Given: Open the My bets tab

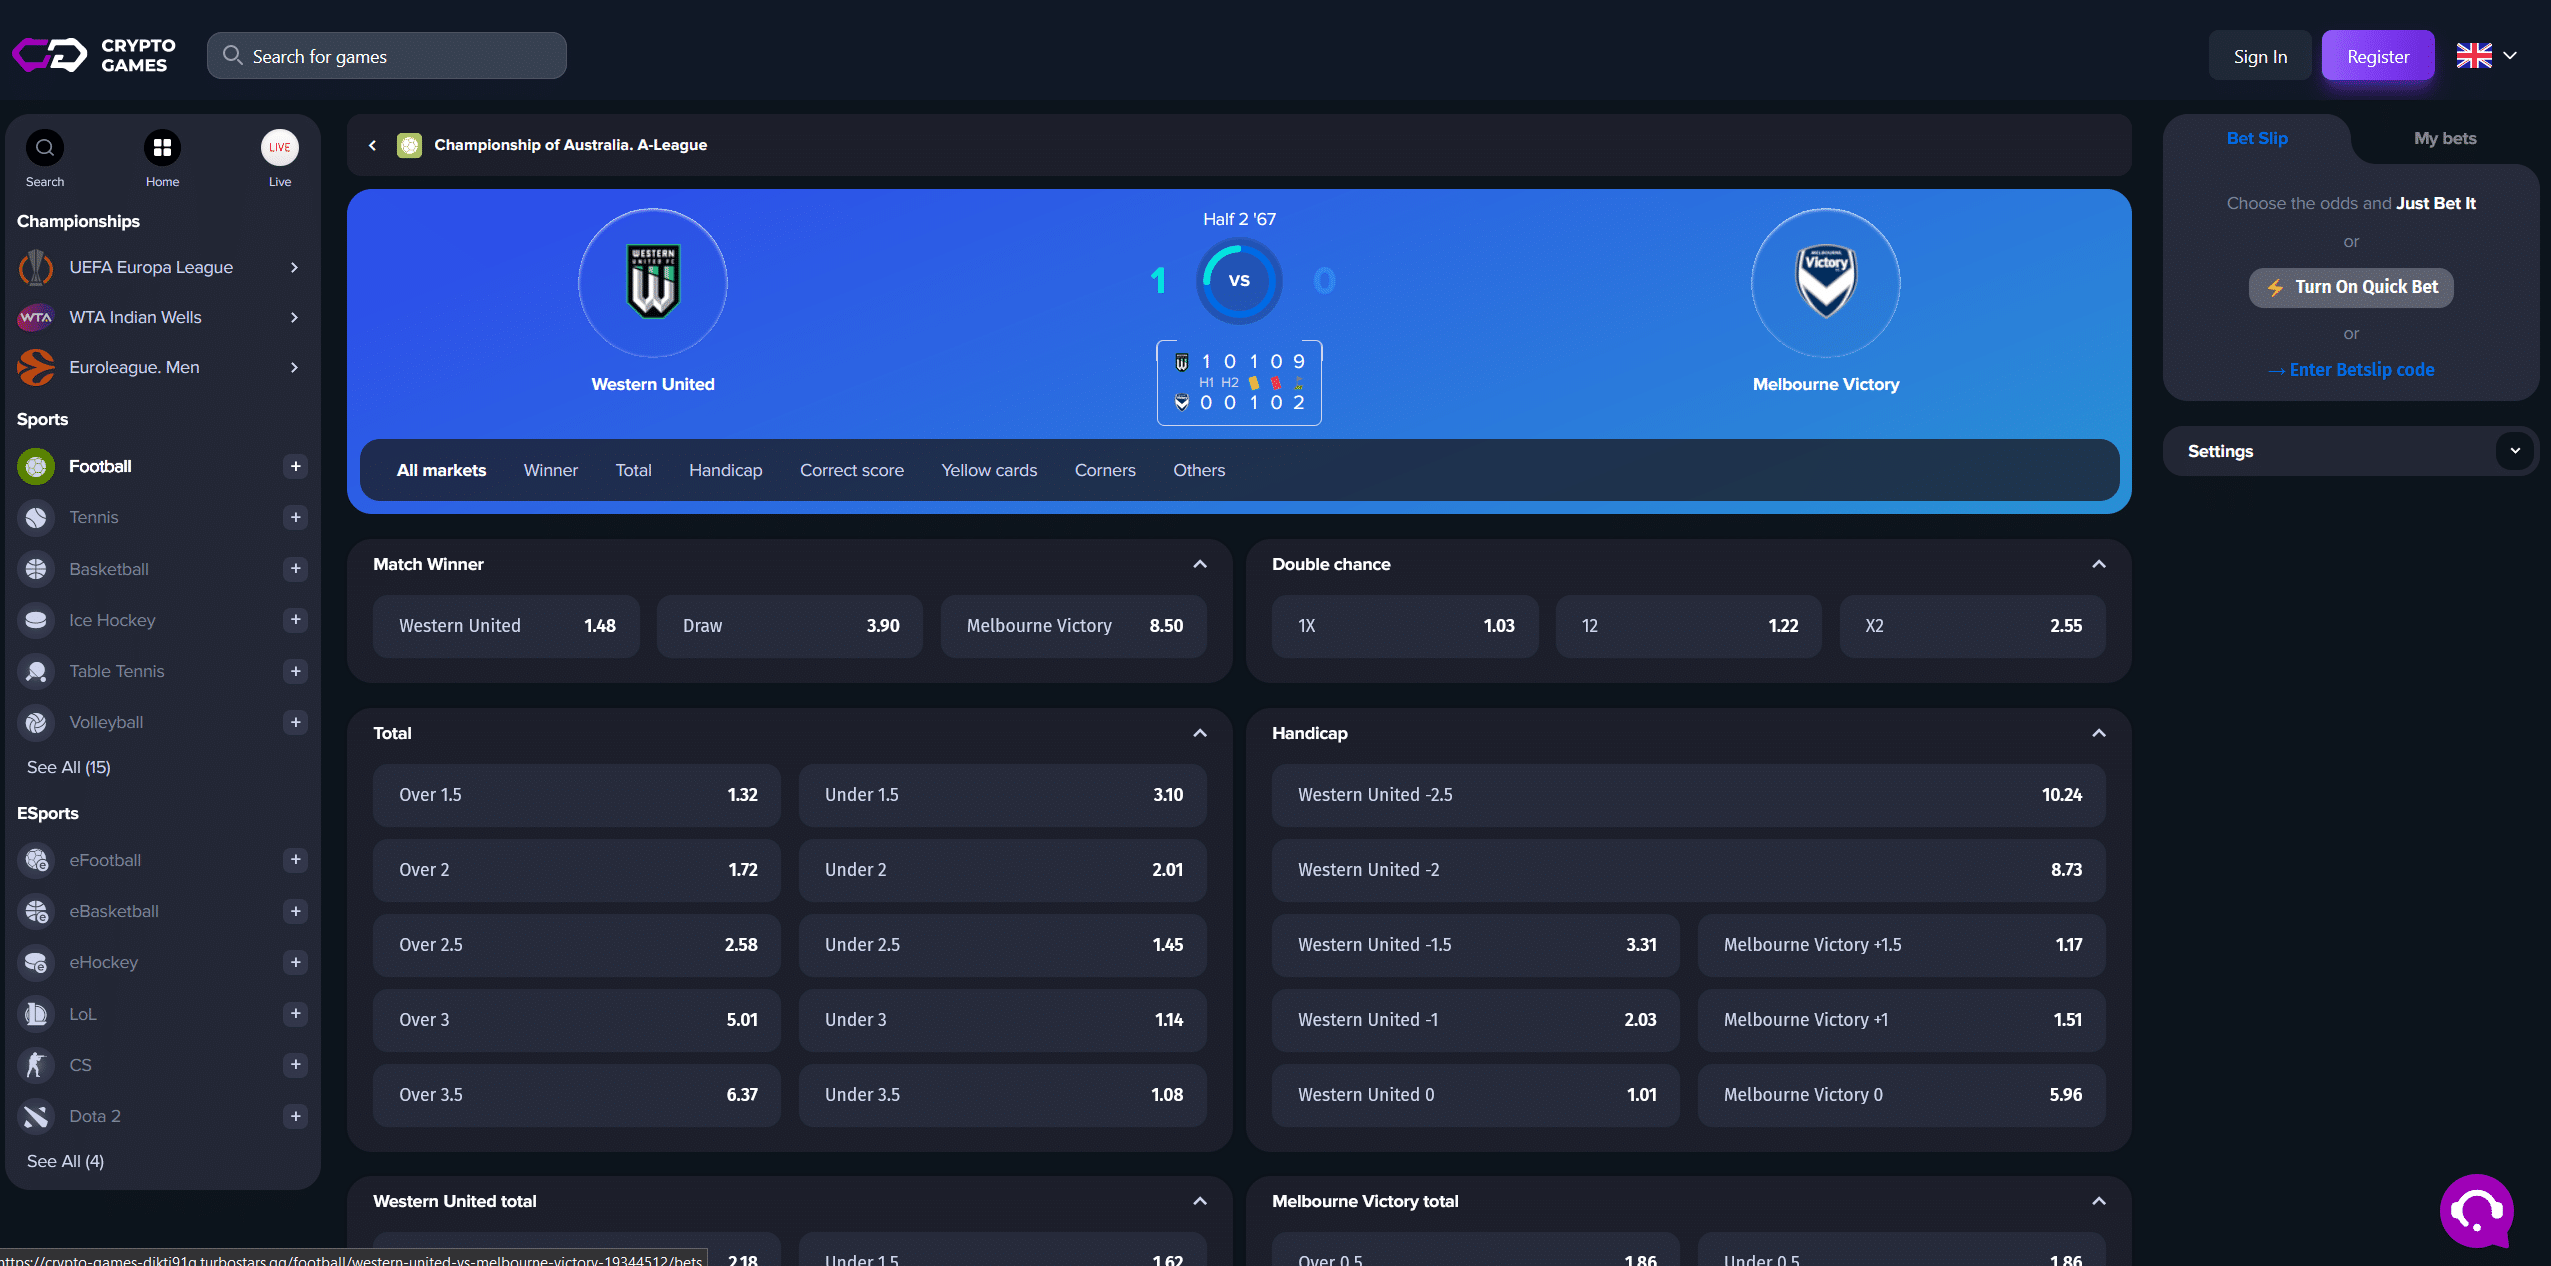Looking at the screenshot, I should [2444, 138].
